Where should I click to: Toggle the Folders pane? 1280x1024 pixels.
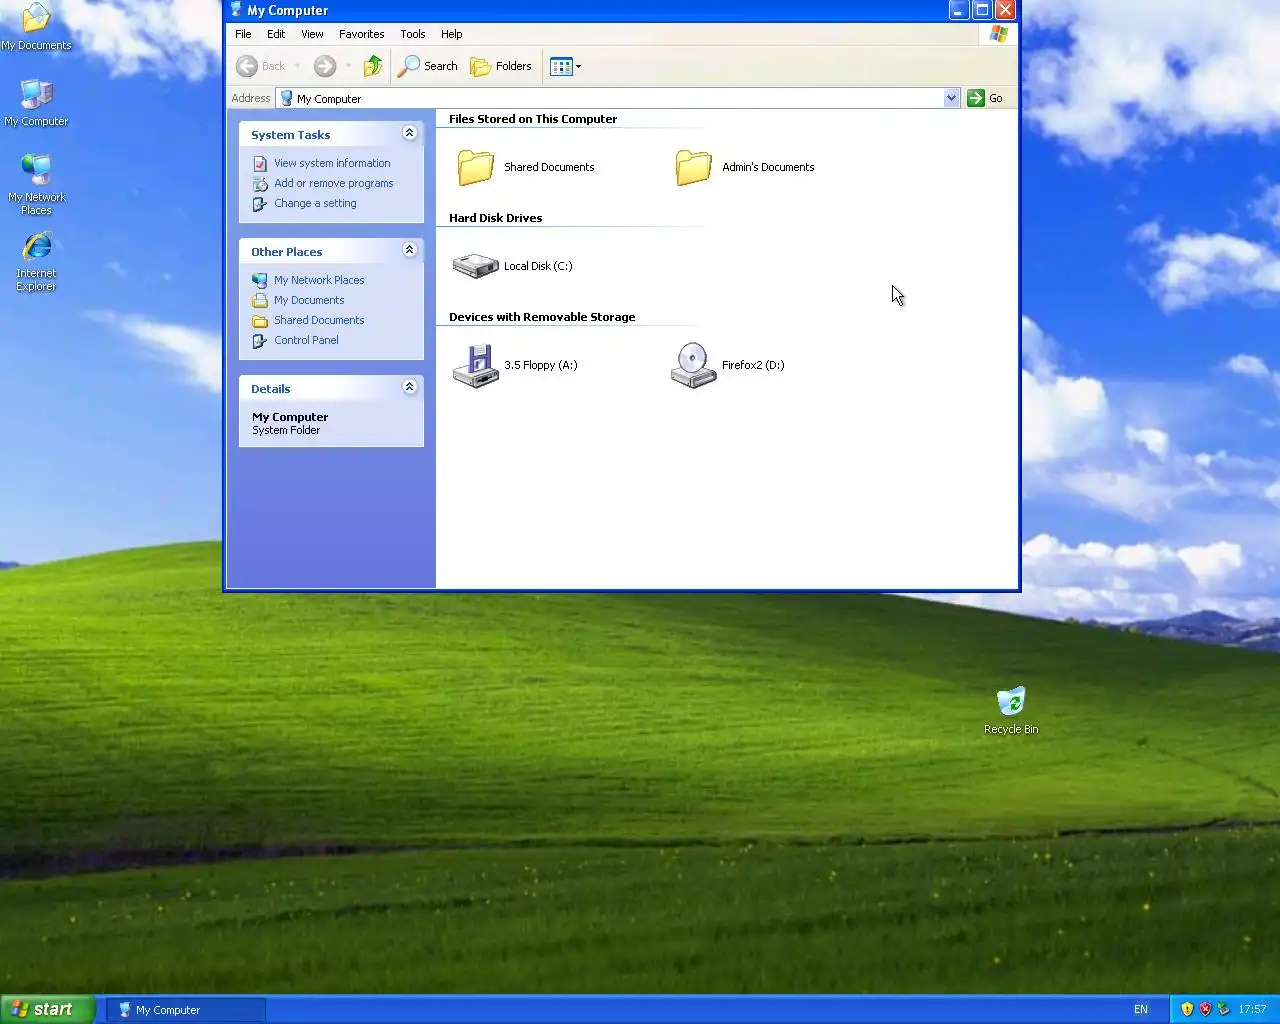click(501, 66)
